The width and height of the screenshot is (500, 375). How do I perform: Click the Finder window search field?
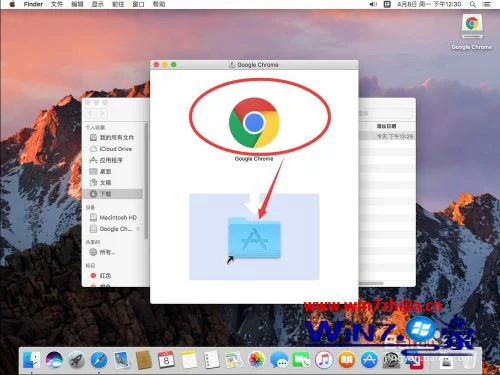tap(385, 114)
